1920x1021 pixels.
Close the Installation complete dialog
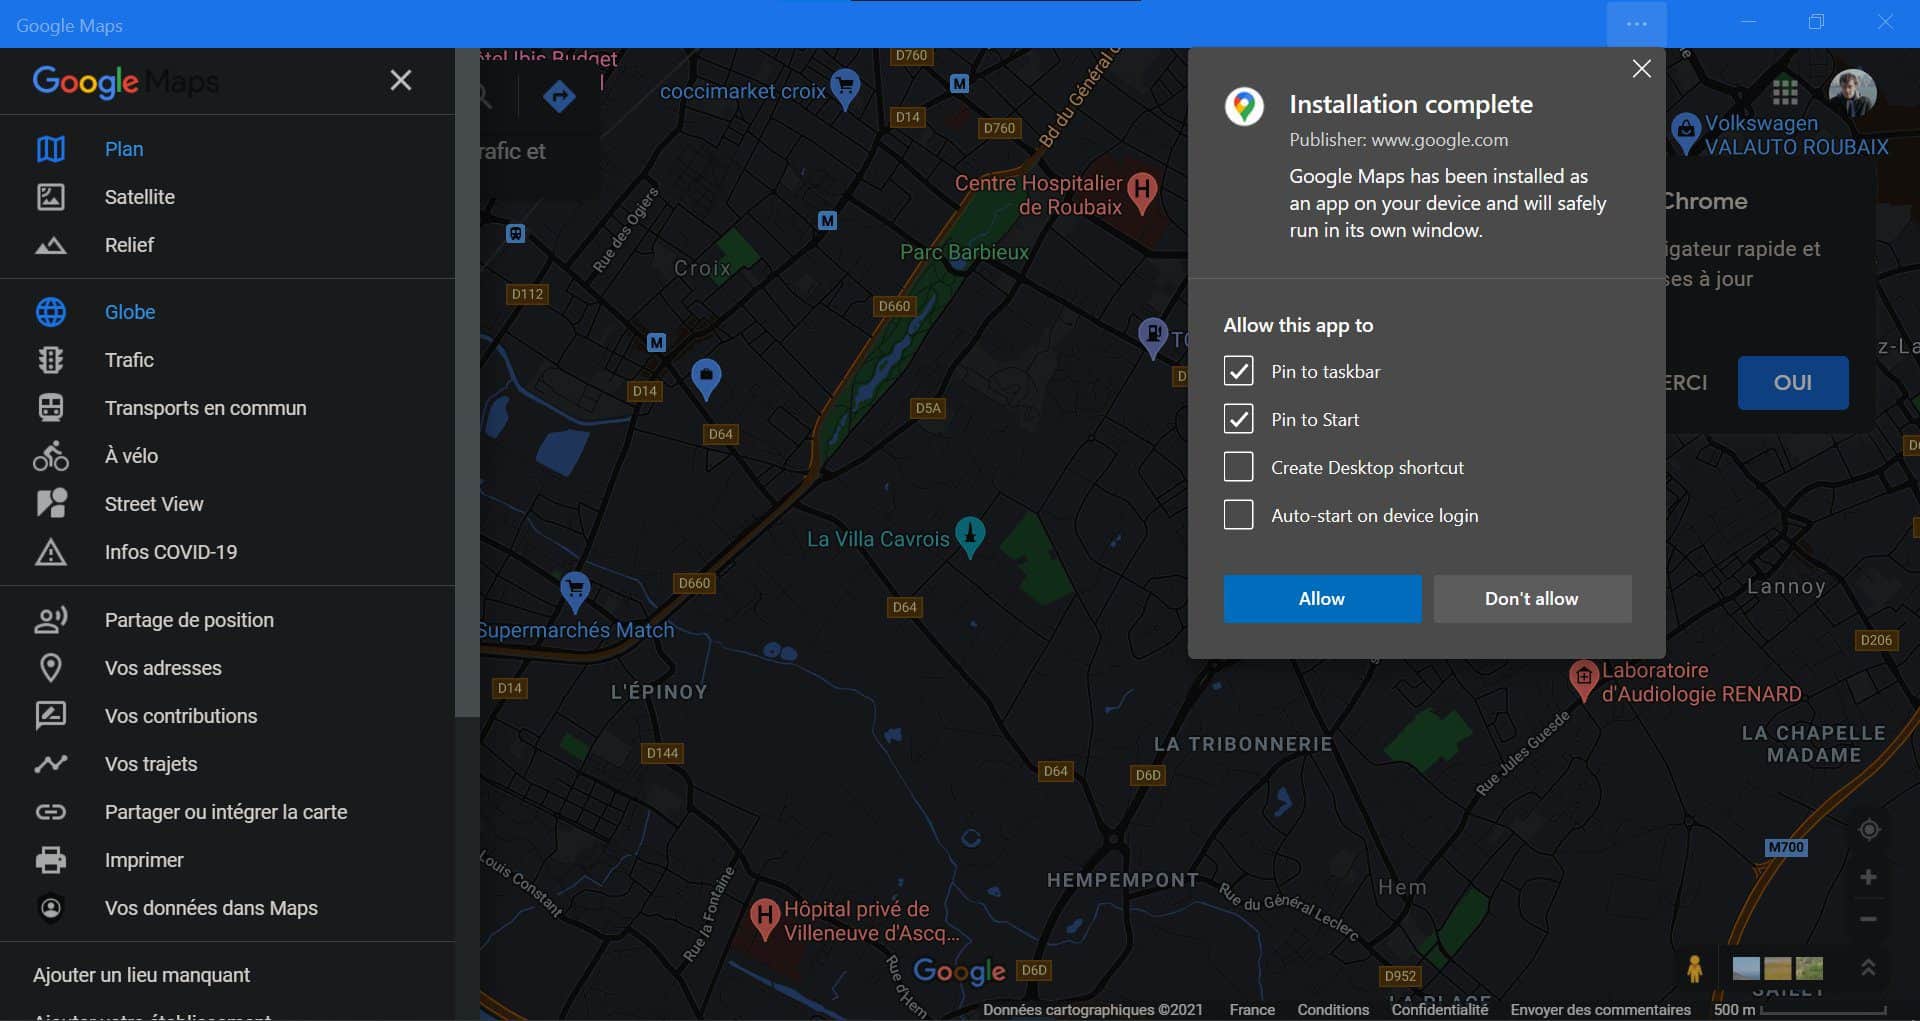[1641, 69]
